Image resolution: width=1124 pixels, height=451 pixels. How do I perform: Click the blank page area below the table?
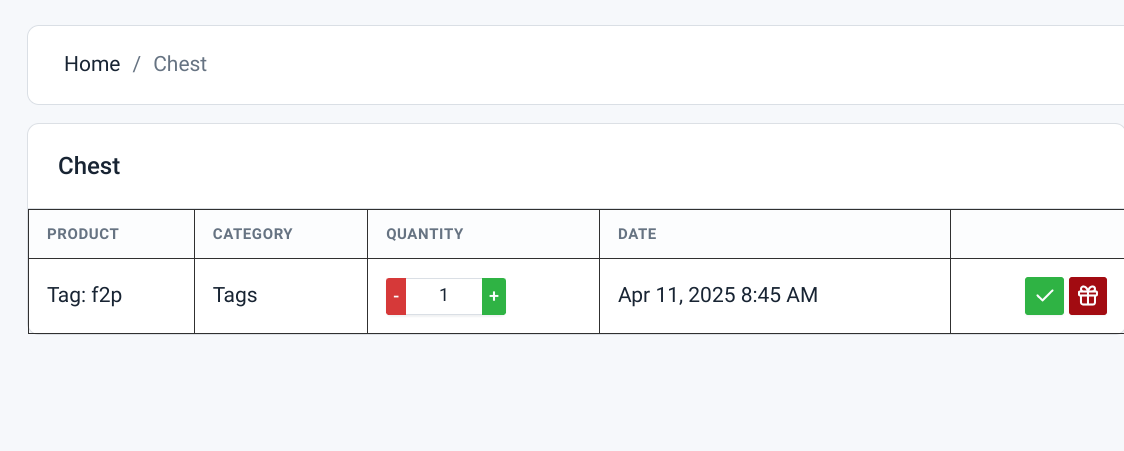[x=562, y=393]
